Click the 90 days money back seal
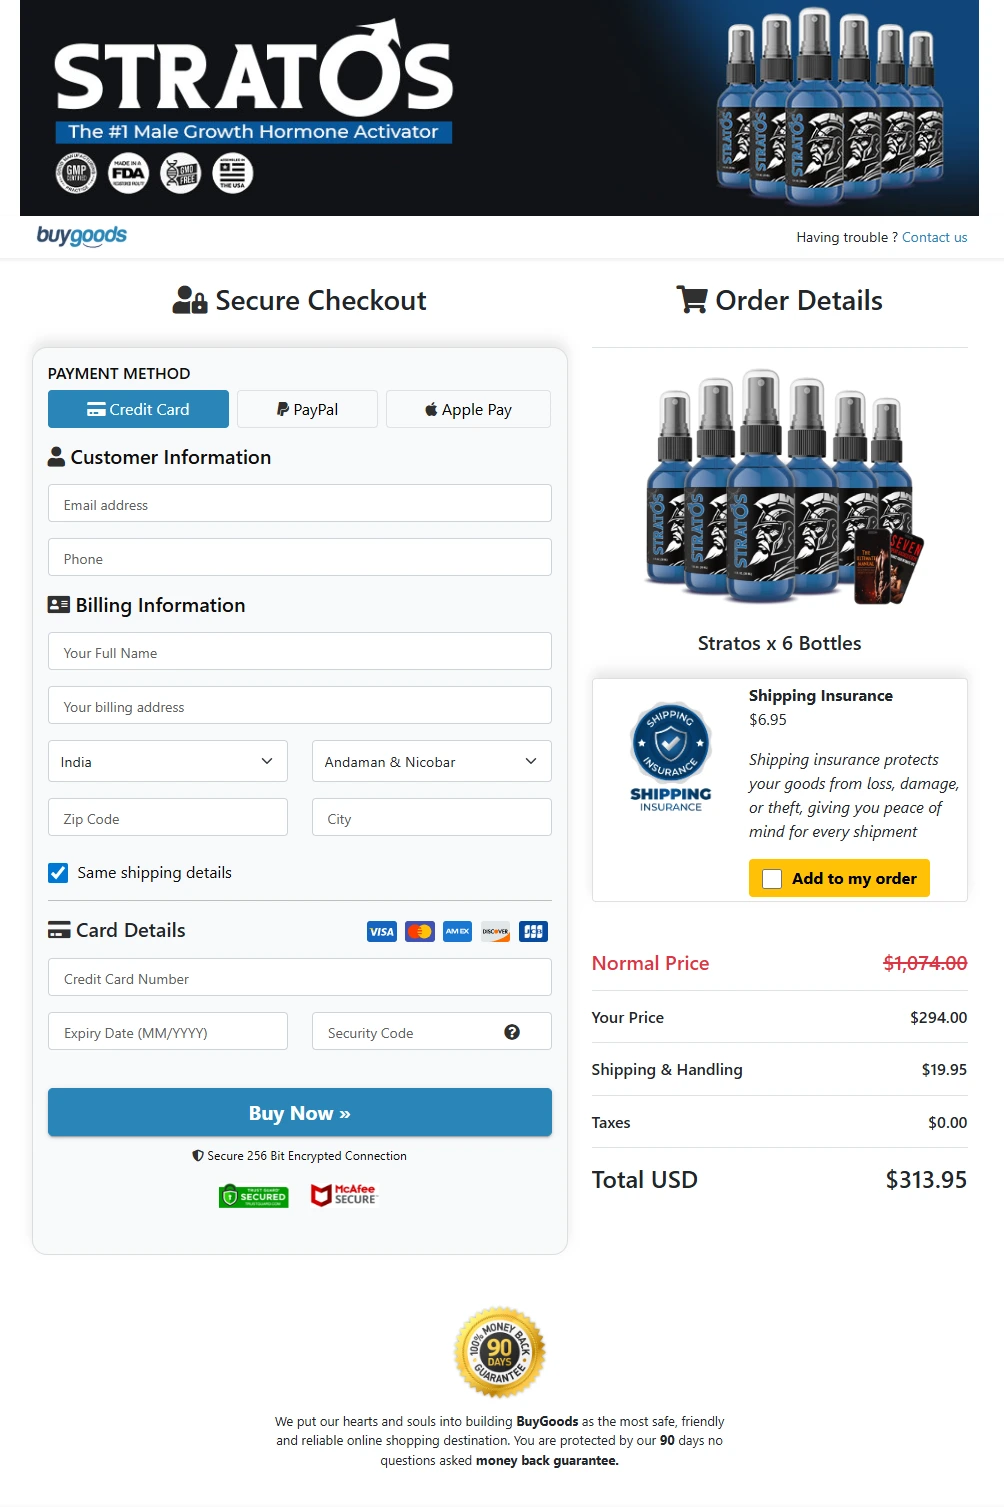 [500, 1352]
